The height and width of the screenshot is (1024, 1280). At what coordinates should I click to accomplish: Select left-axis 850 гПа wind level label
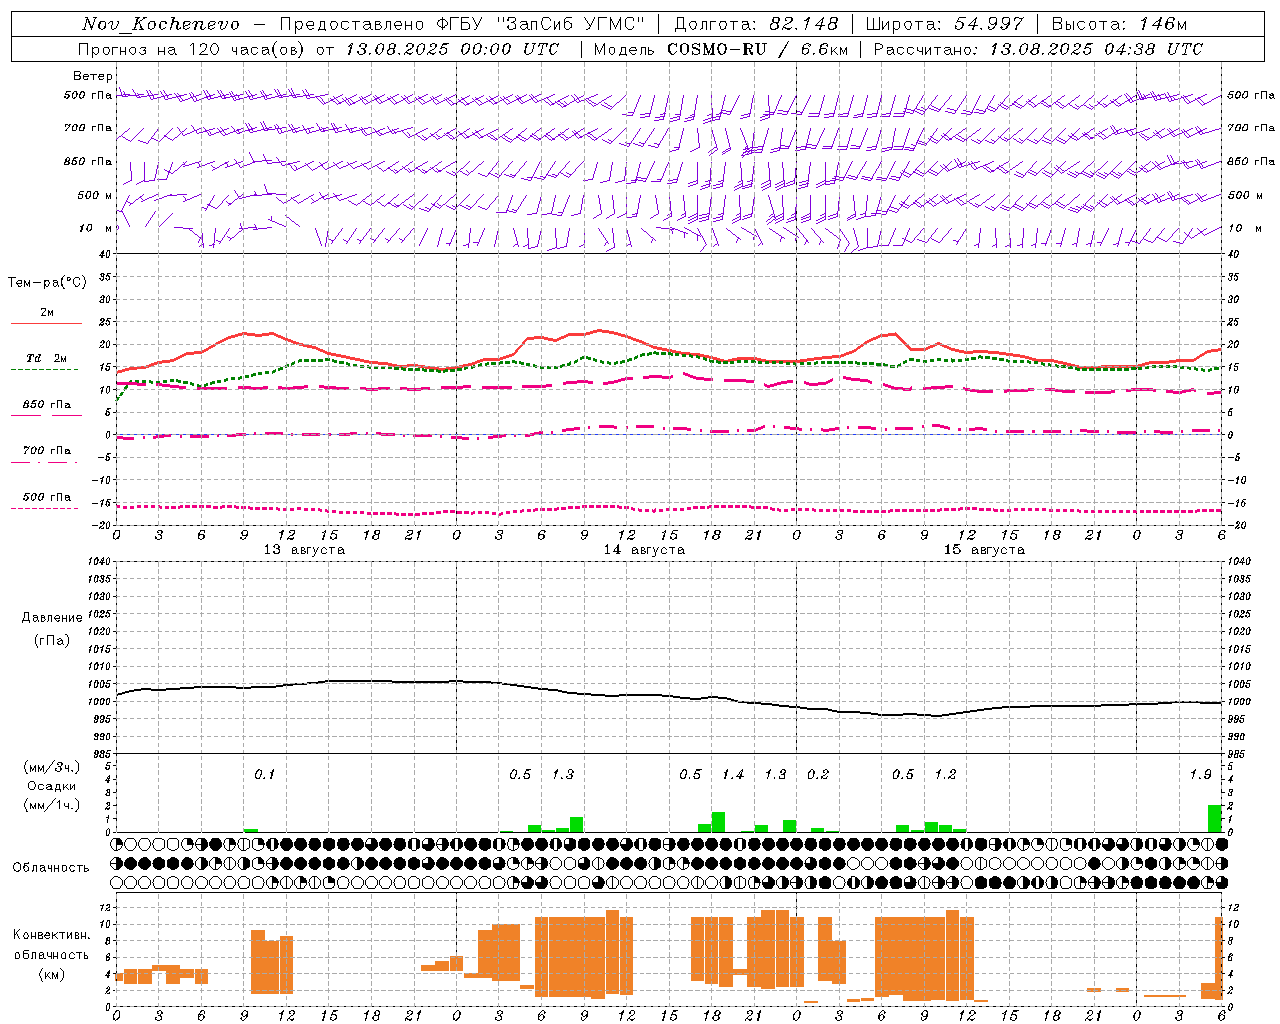tap(88, 161)
